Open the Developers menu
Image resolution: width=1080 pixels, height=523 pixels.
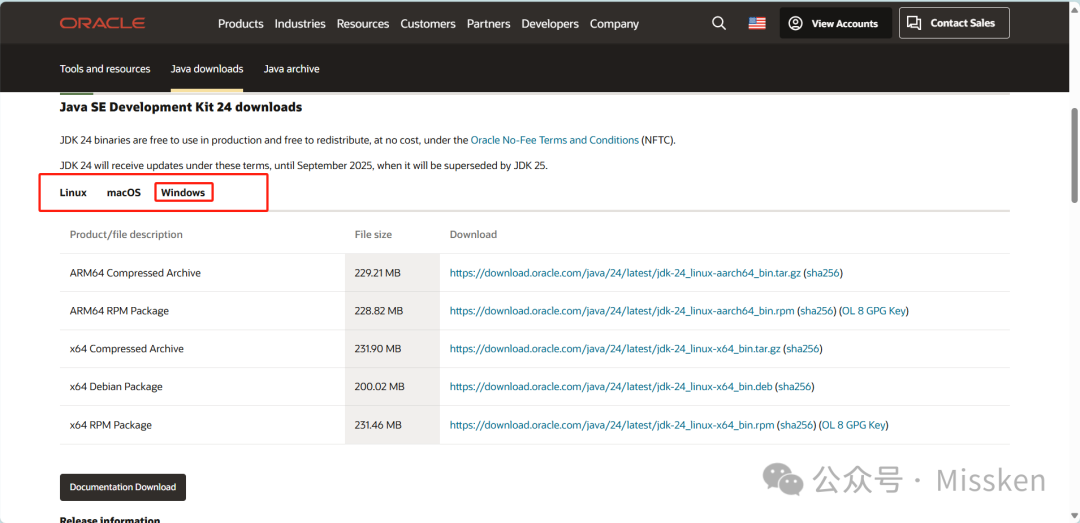(550, 23)
